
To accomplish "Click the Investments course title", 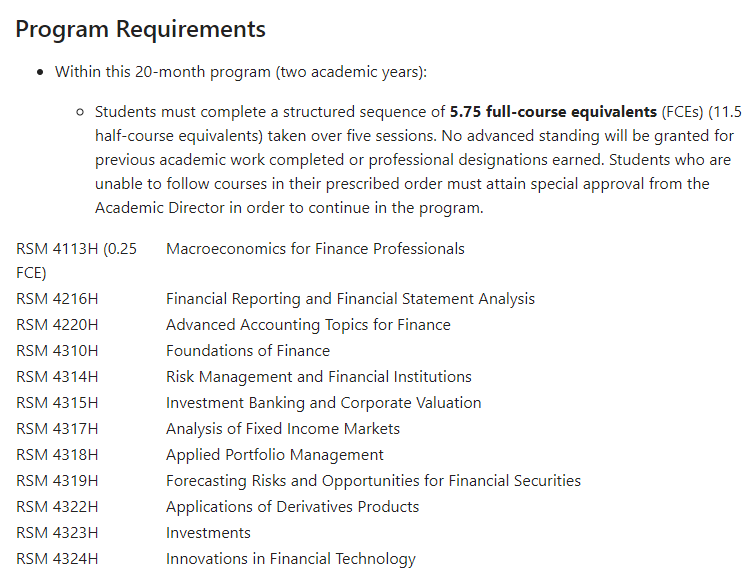I will point(208,533).
